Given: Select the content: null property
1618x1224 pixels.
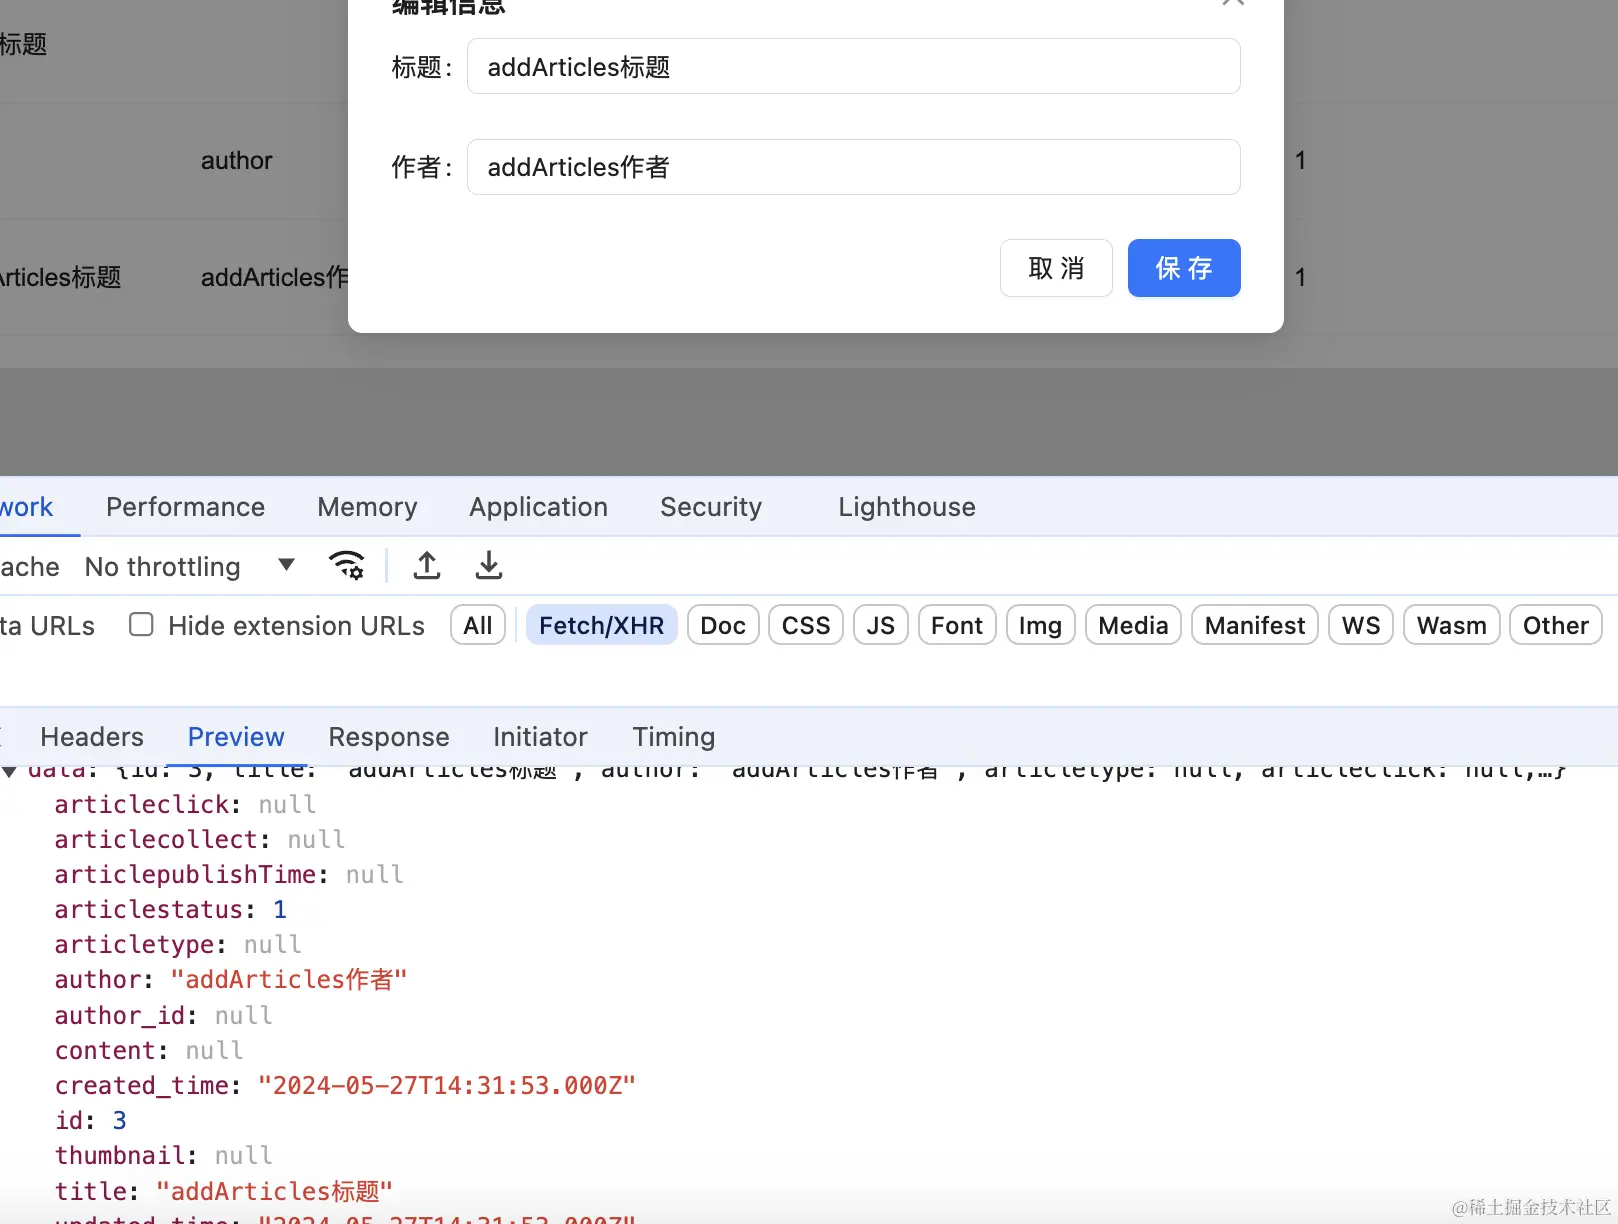Looking at the screenshot, I should click(149, 1050).
